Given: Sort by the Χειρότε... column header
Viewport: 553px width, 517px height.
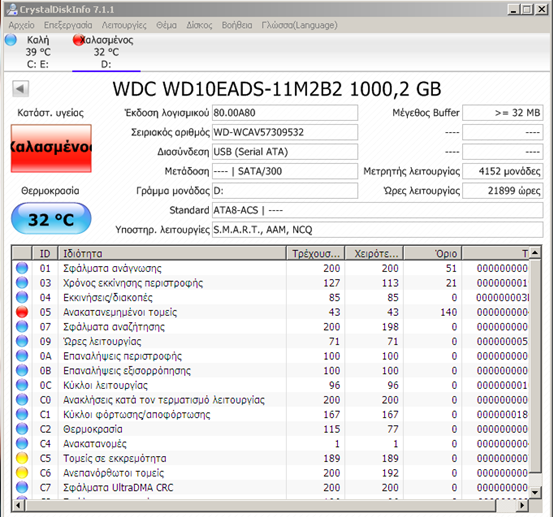Looking at the screenshot, I should click(374, 253).
